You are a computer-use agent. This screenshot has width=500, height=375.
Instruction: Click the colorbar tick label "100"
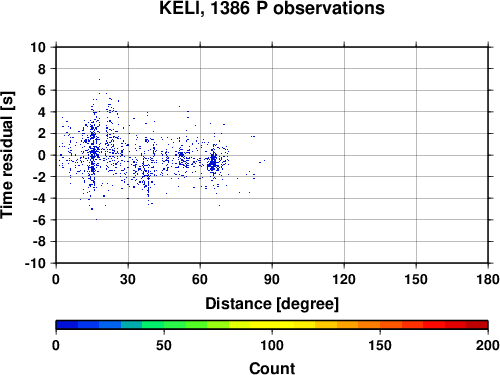click(272, 346)
